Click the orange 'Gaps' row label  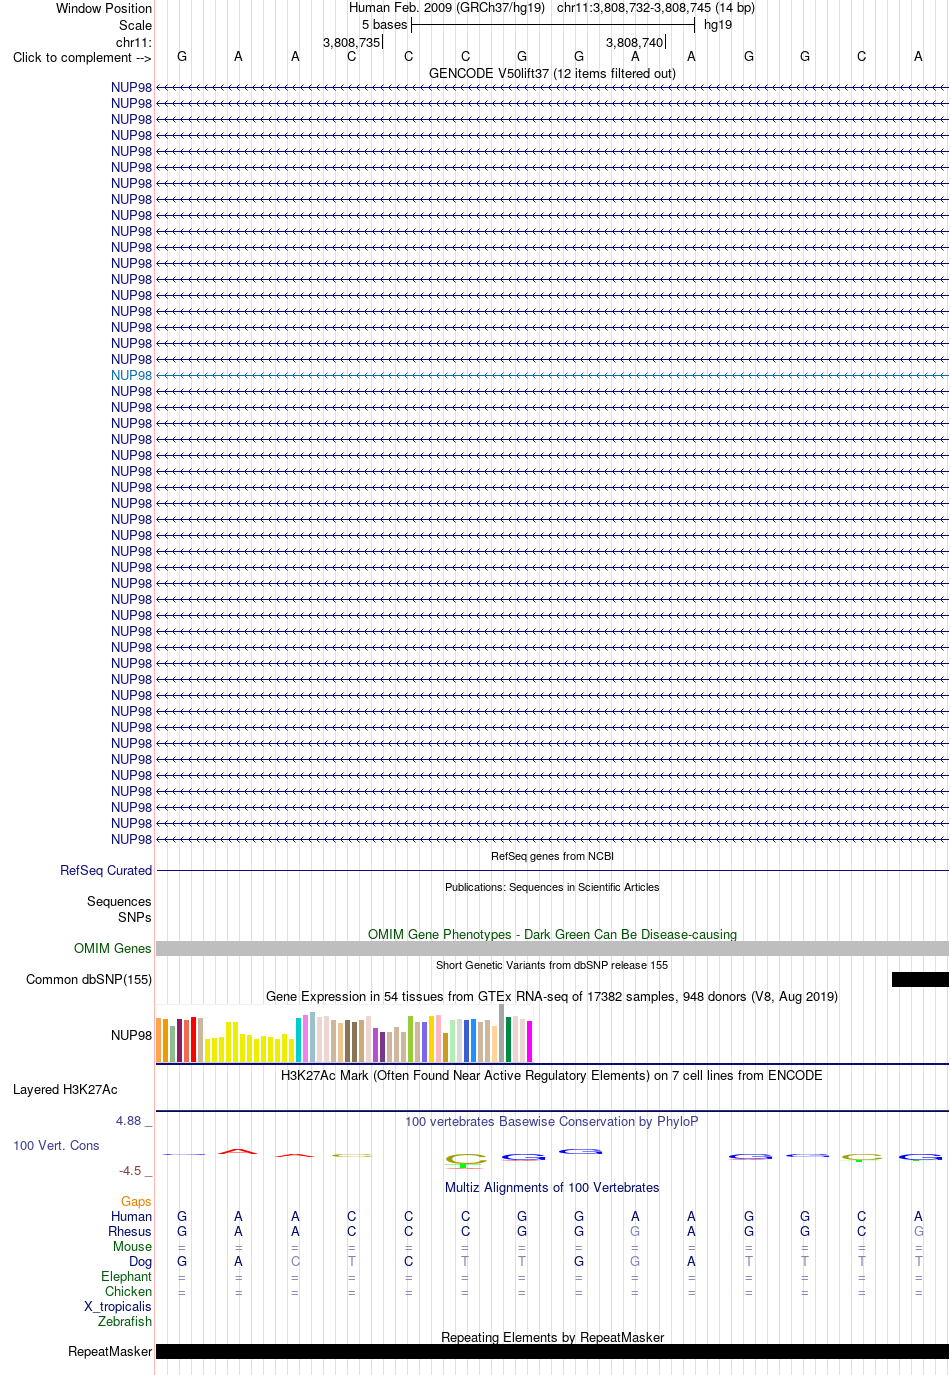tap(136, 1201)
